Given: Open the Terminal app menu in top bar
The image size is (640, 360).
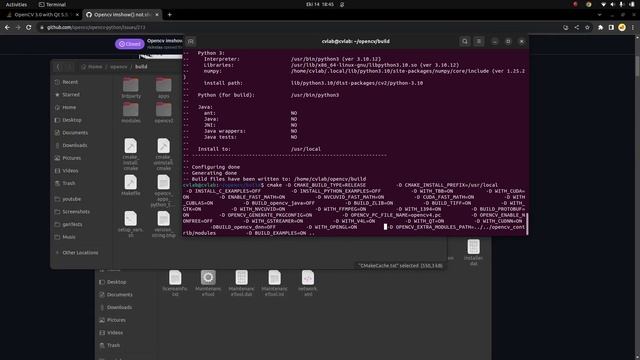Looking at the screenshot, I should coord(52,4).
